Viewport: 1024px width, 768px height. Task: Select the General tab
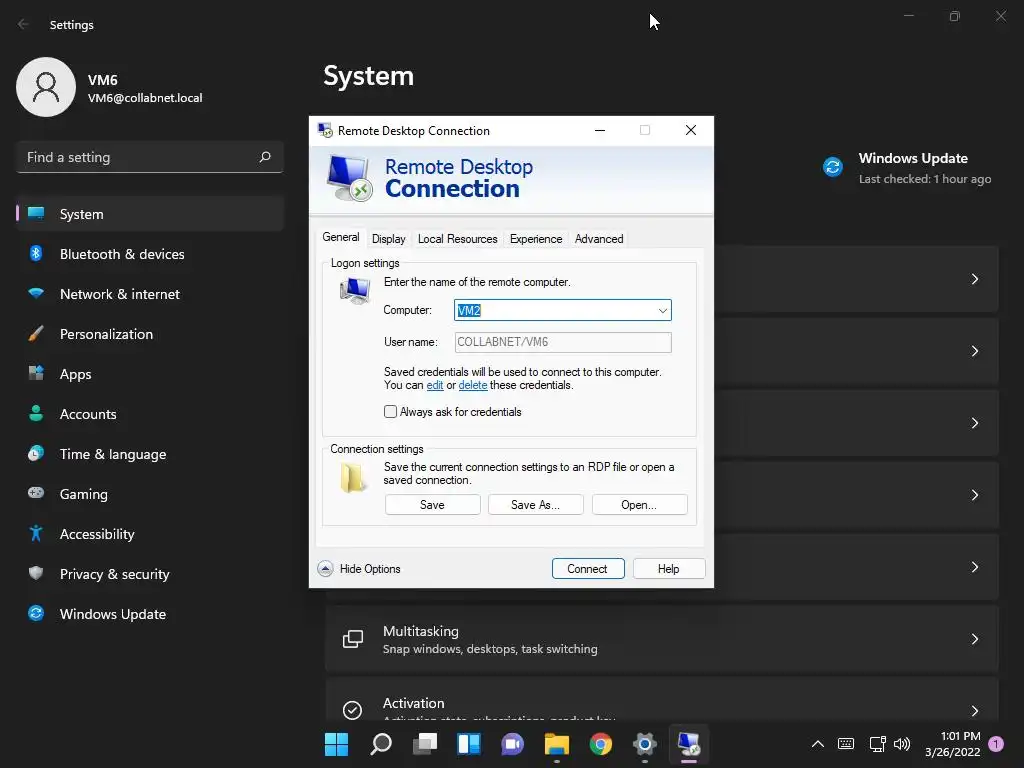click(x=341, y=237)
